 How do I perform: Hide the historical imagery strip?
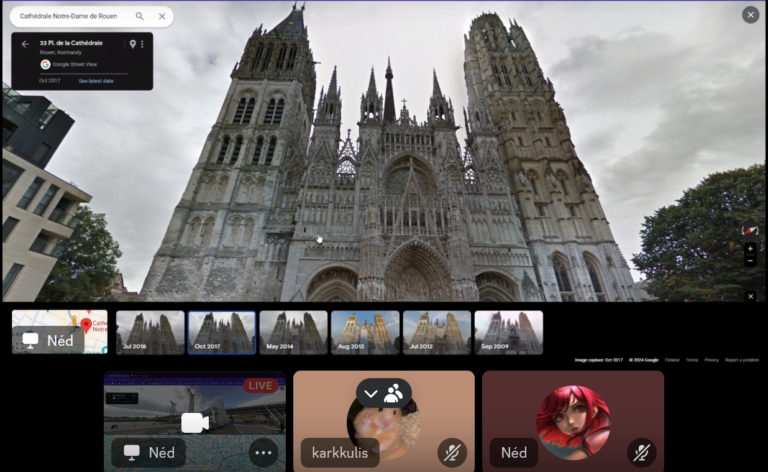[x=750, y=296]
